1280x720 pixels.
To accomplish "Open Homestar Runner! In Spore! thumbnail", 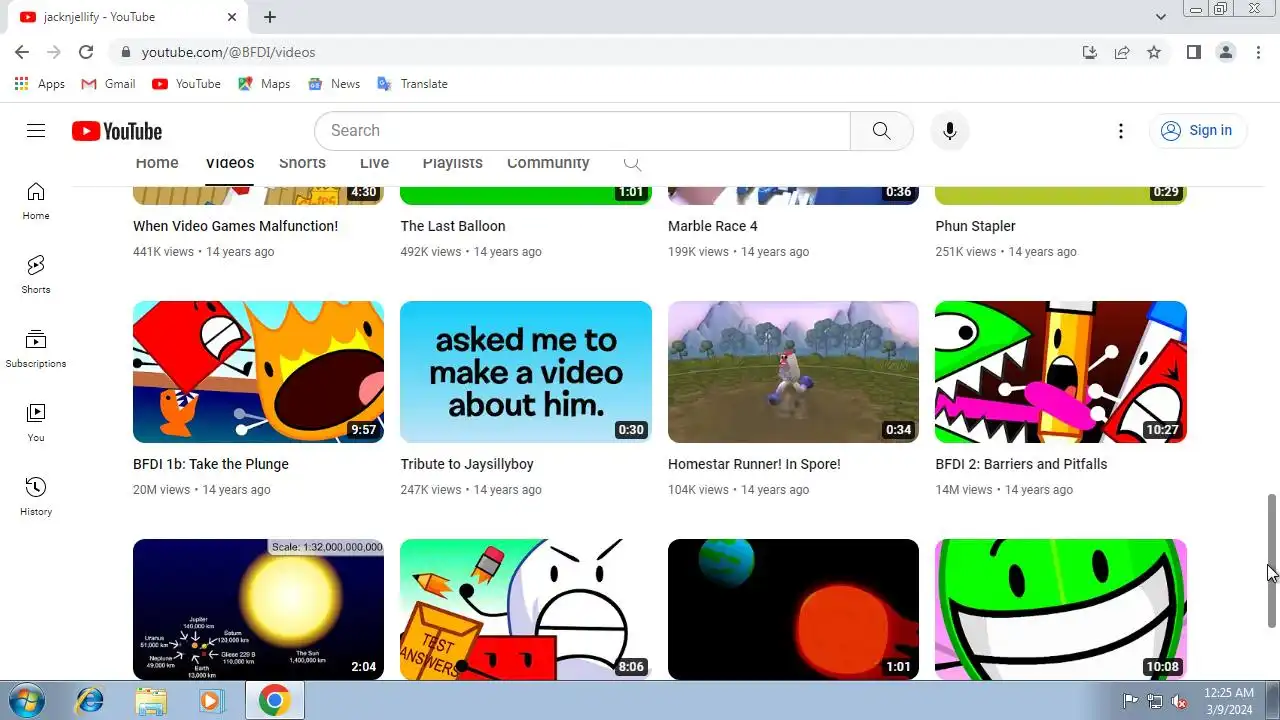I will [793, 372].
